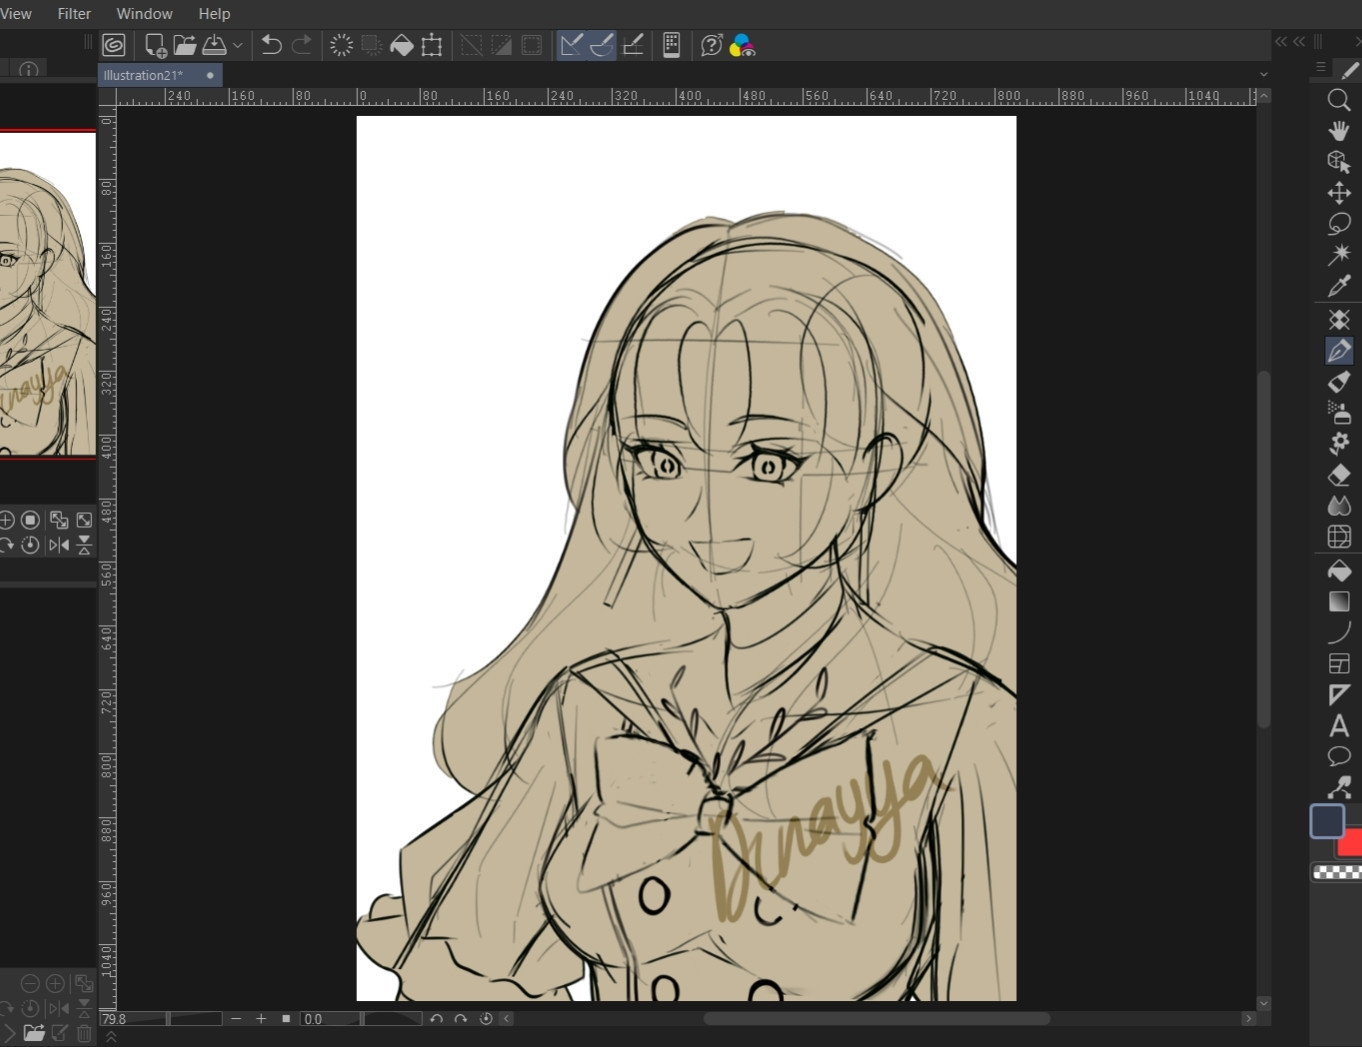The width and height of the screenshot is (1362, 1047).
Task: Create a new canvas from toolbar
Action: [x=155, y=45]
